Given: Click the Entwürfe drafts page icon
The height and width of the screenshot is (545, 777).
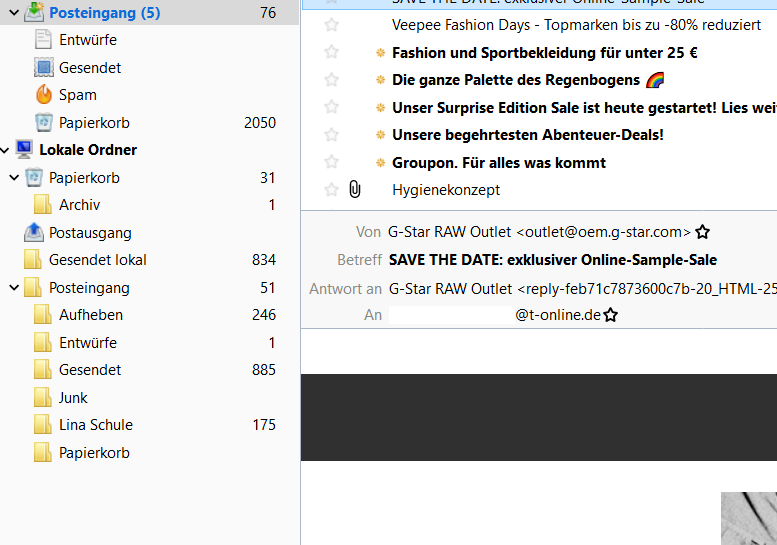Looking at the screenshot, I should pyautogui.click(x=43, y=40).
